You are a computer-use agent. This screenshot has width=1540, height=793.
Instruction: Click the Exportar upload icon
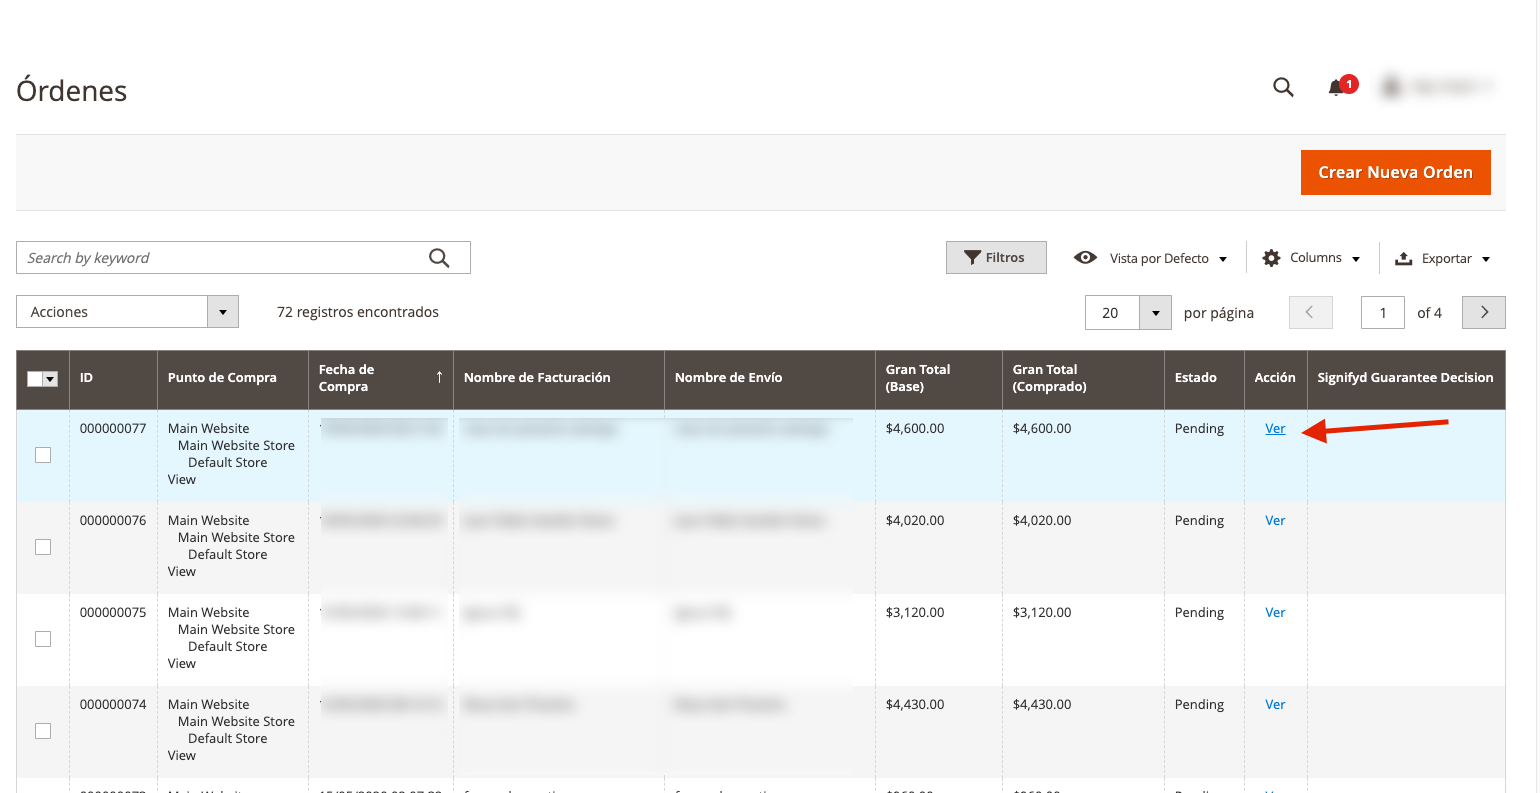click(x=1403, y=258)
